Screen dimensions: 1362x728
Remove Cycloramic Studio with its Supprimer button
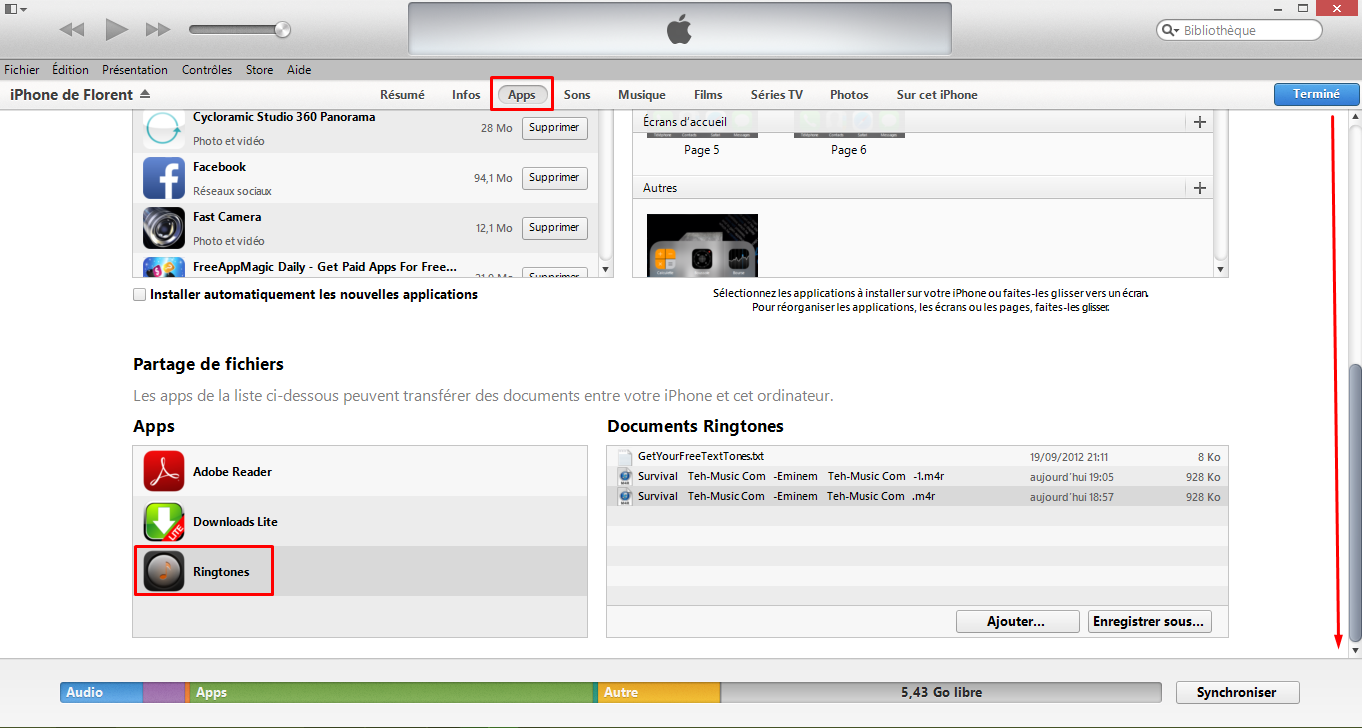pos(554,128)
